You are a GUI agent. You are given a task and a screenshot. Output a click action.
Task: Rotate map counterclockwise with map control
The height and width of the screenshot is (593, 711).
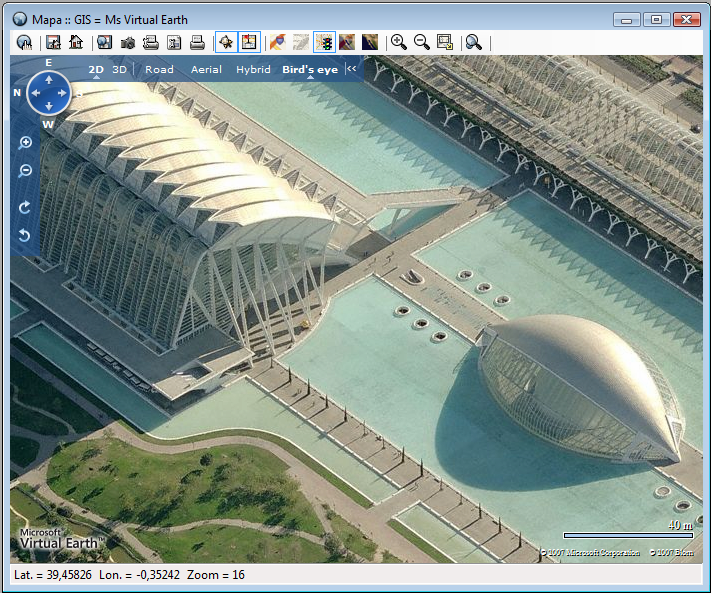pos(26,236)
